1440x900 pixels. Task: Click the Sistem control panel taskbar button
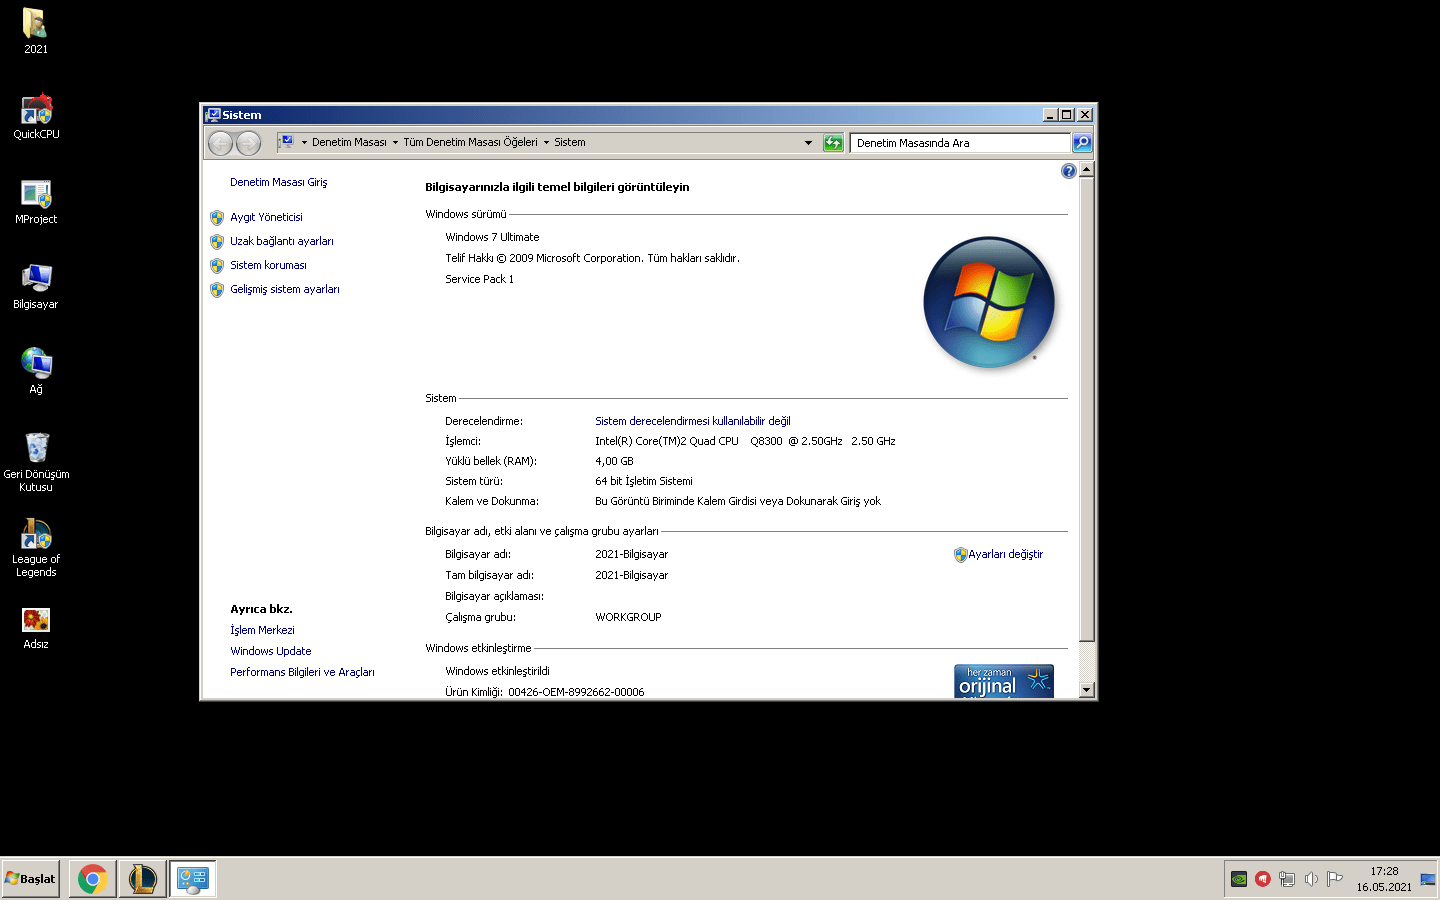[192, 879]
